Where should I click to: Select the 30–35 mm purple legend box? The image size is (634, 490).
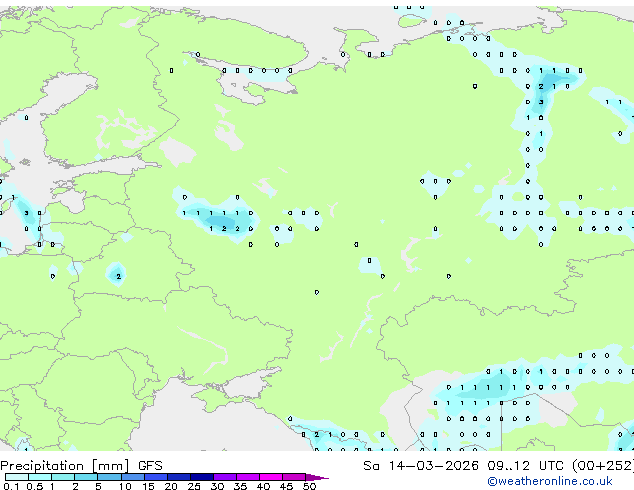225,477
